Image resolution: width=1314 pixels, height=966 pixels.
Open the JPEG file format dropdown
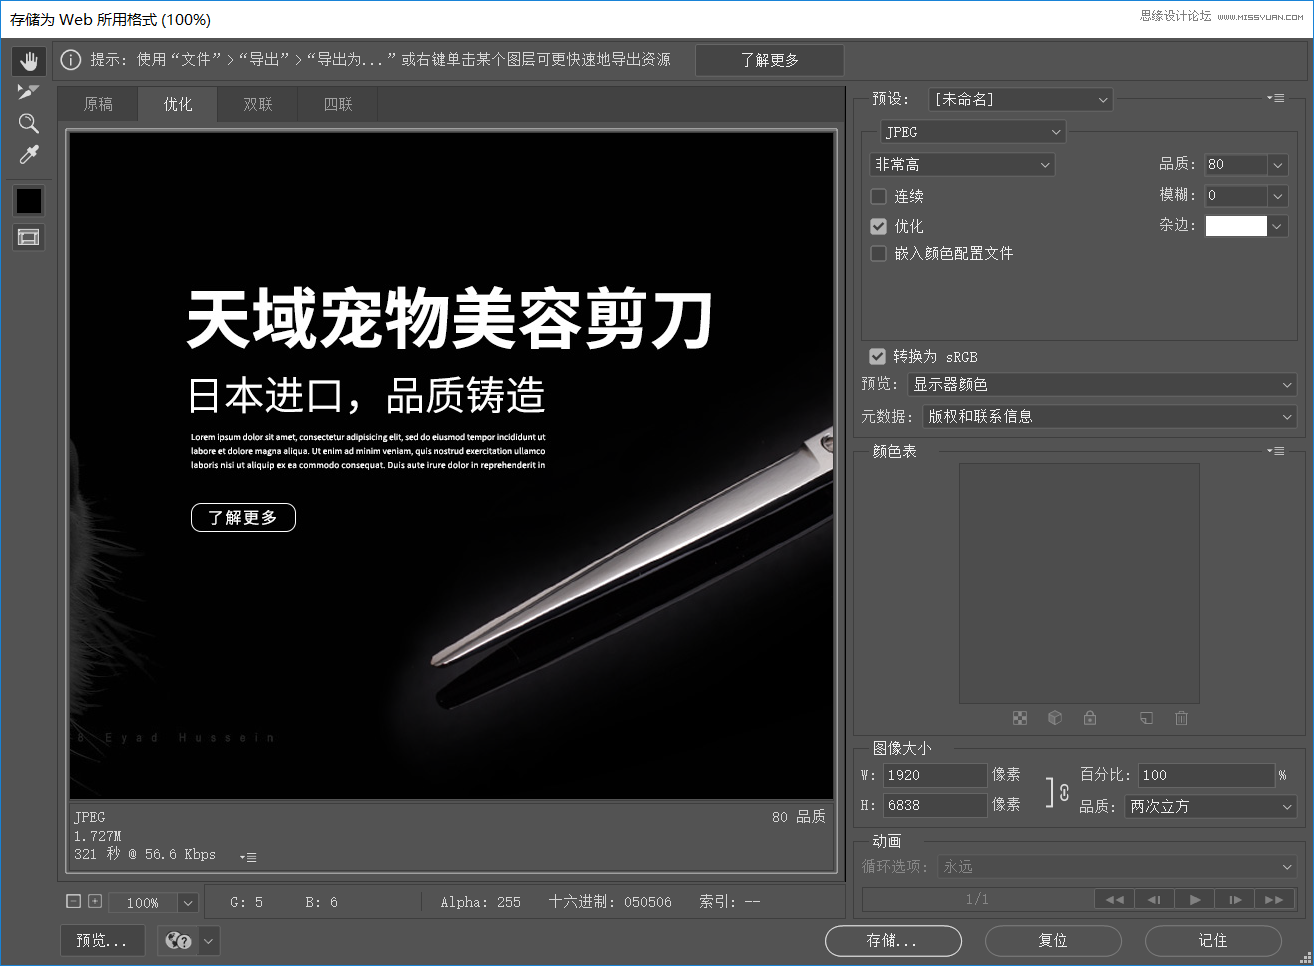point(972,132)
